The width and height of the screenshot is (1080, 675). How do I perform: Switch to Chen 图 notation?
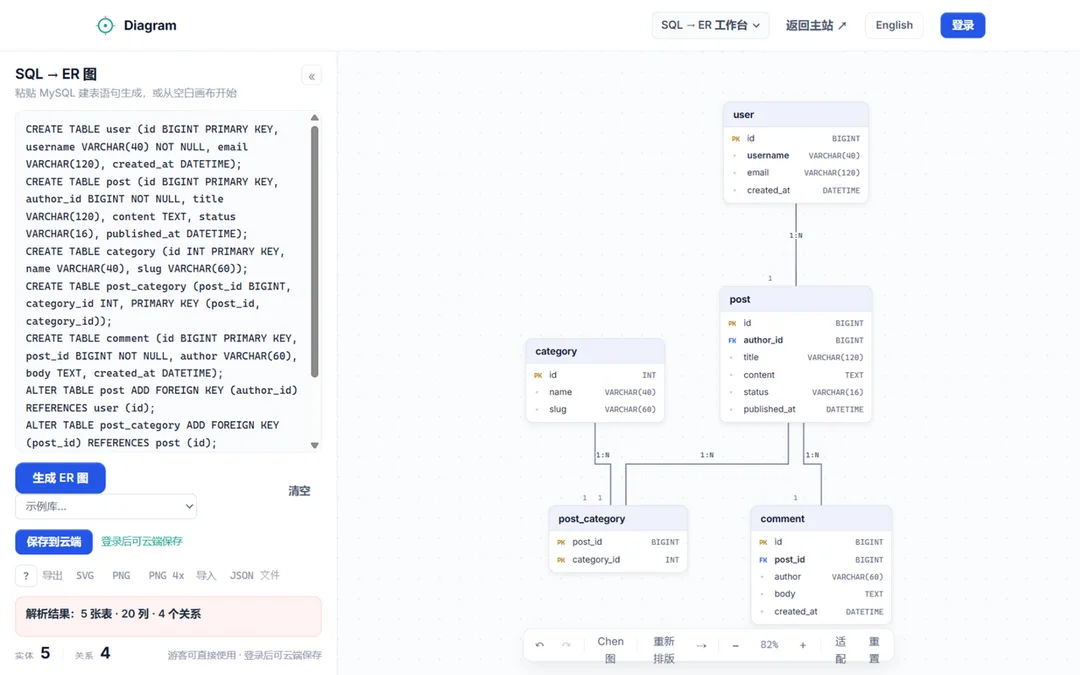point(610,650)
